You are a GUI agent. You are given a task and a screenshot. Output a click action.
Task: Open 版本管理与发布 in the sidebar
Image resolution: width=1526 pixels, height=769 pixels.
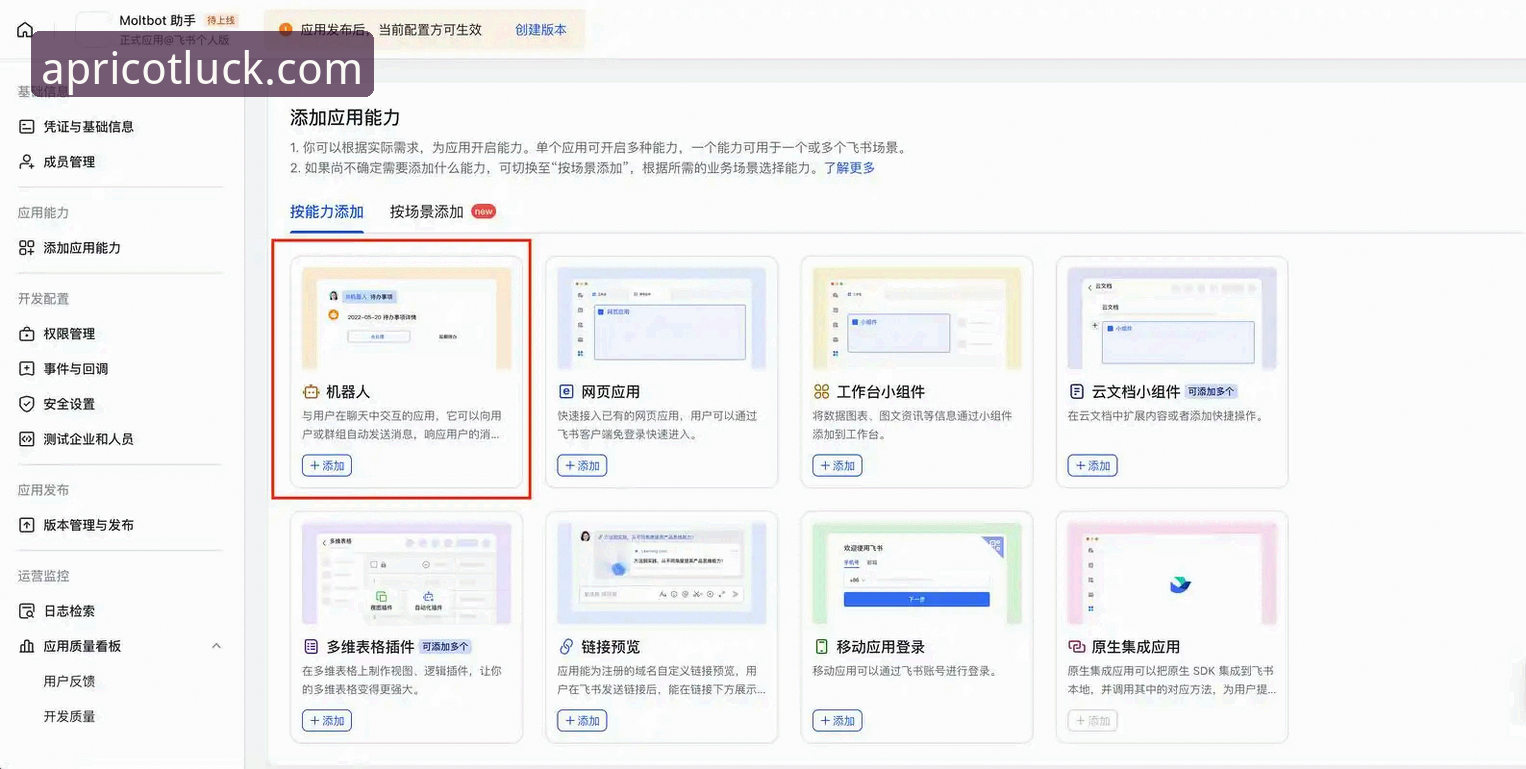coord(88,525)
